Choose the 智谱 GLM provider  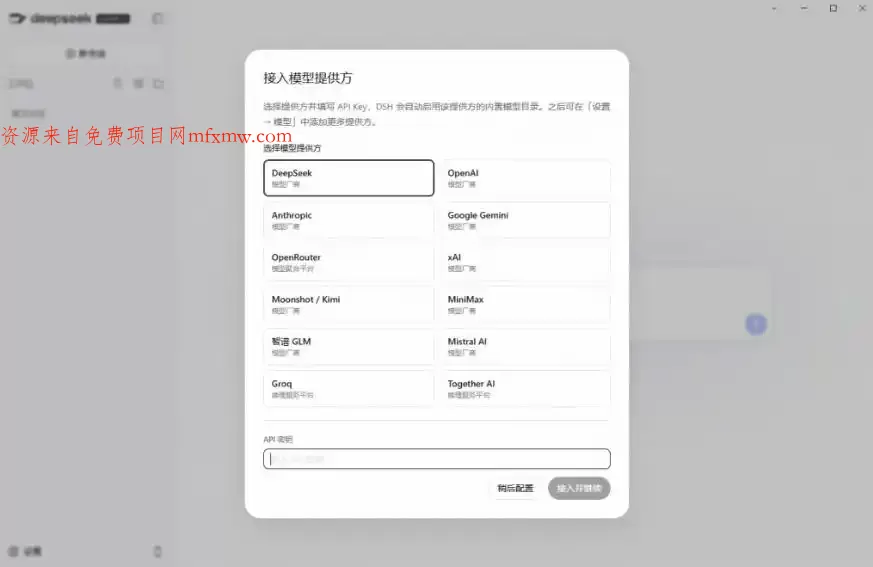pyautogui.click(x=349, y=346)
